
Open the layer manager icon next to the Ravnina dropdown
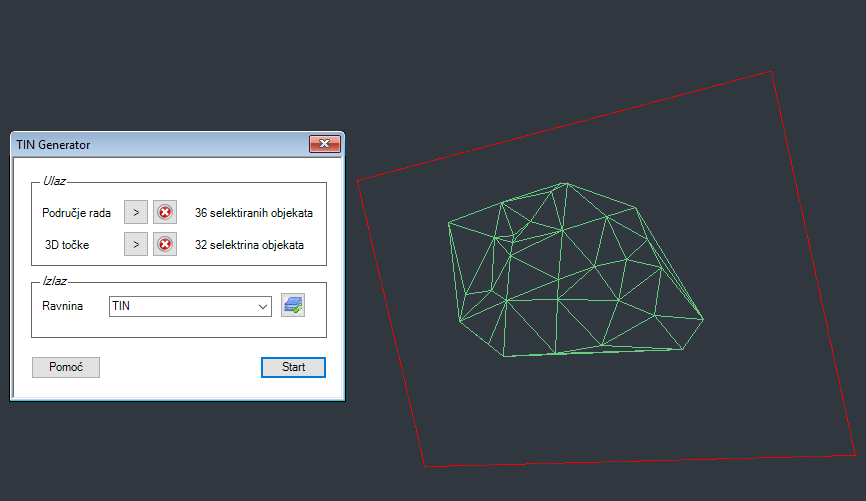click(293, 305)
